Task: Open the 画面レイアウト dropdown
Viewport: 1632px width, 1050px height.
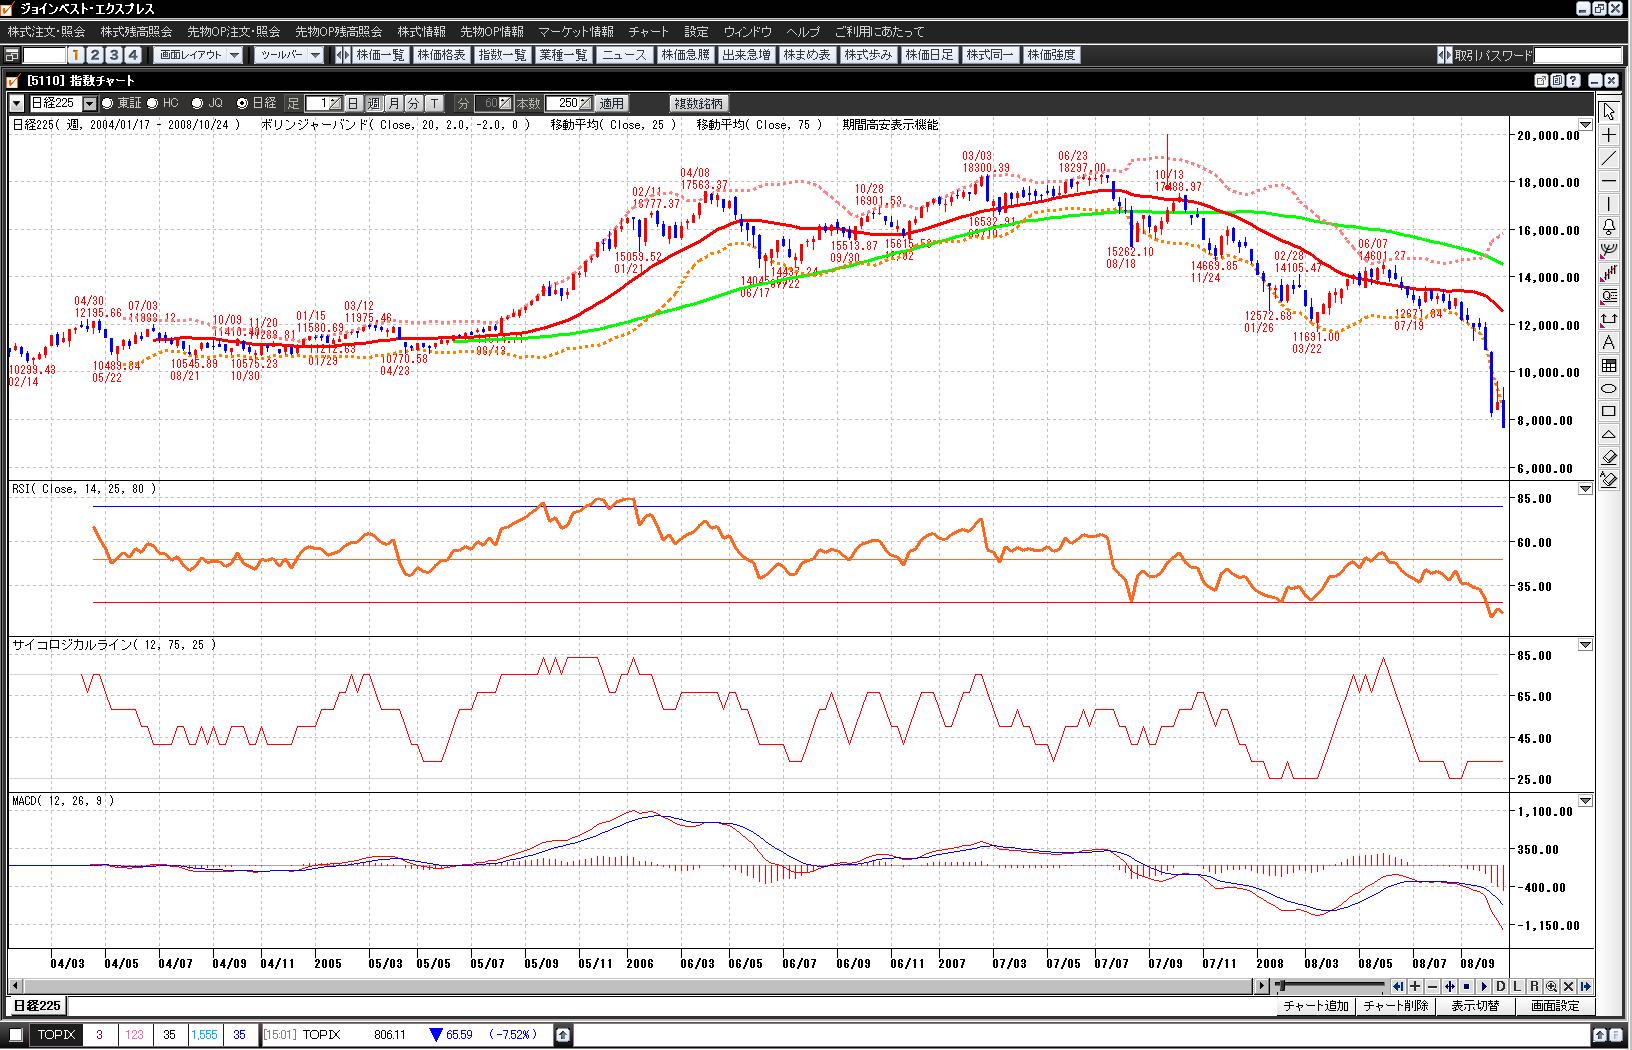Action: (234, 55)
